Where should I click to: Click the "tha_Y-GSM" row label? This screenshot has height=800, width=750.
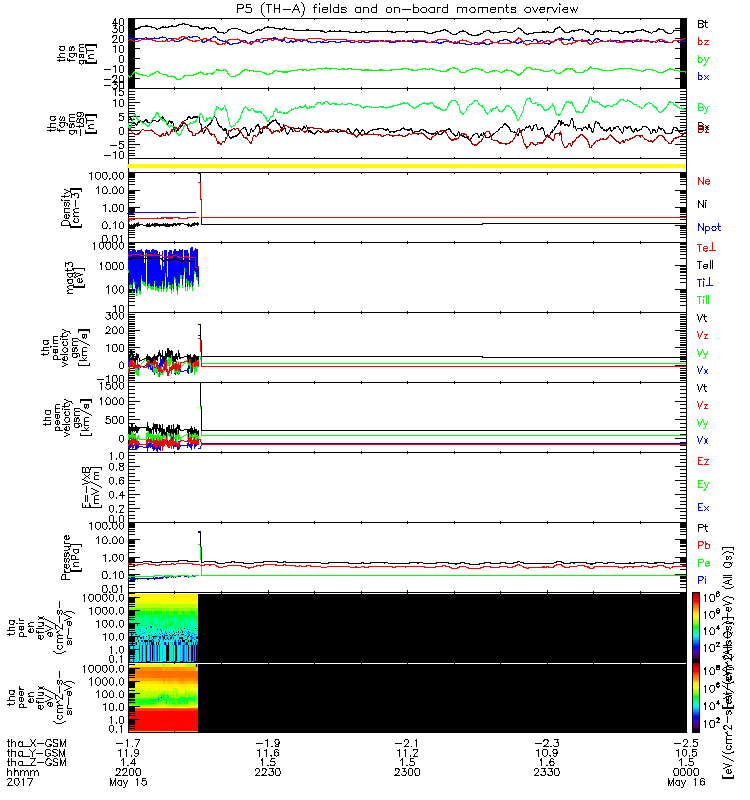coord(37,753)
